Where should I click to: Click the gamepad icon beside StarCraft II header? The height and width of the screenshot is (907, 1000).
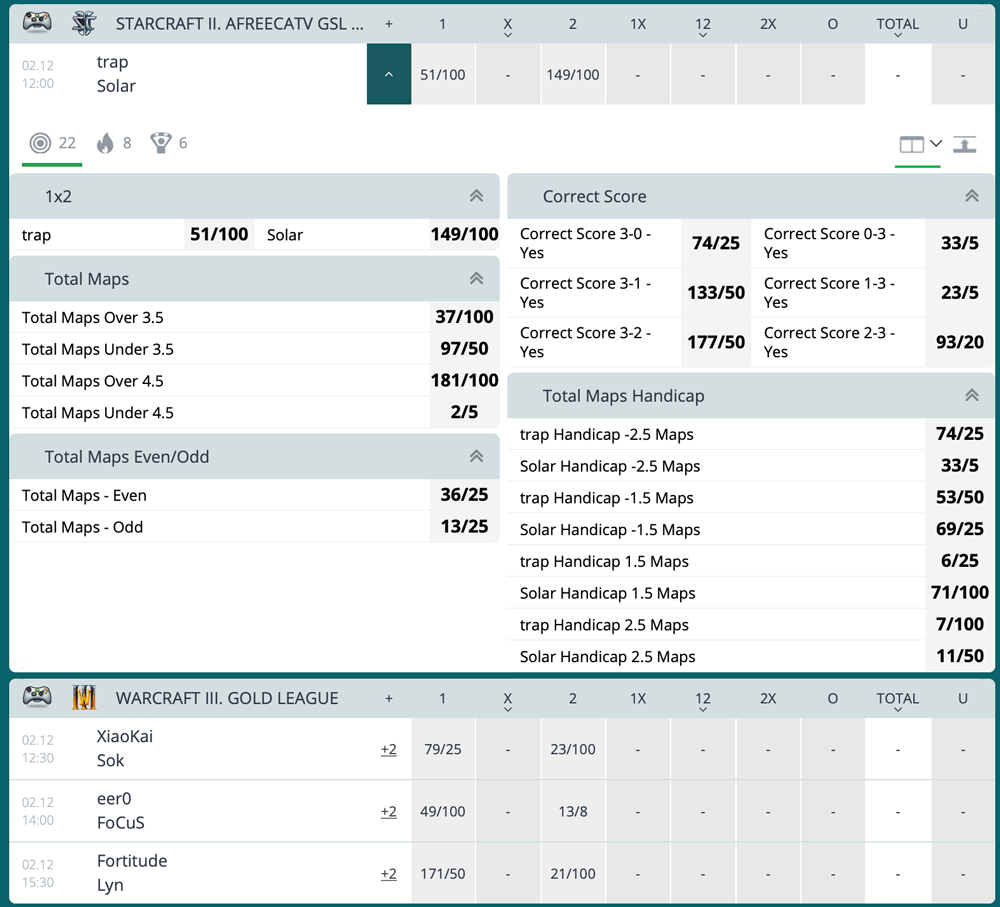(x=37, y=23)
